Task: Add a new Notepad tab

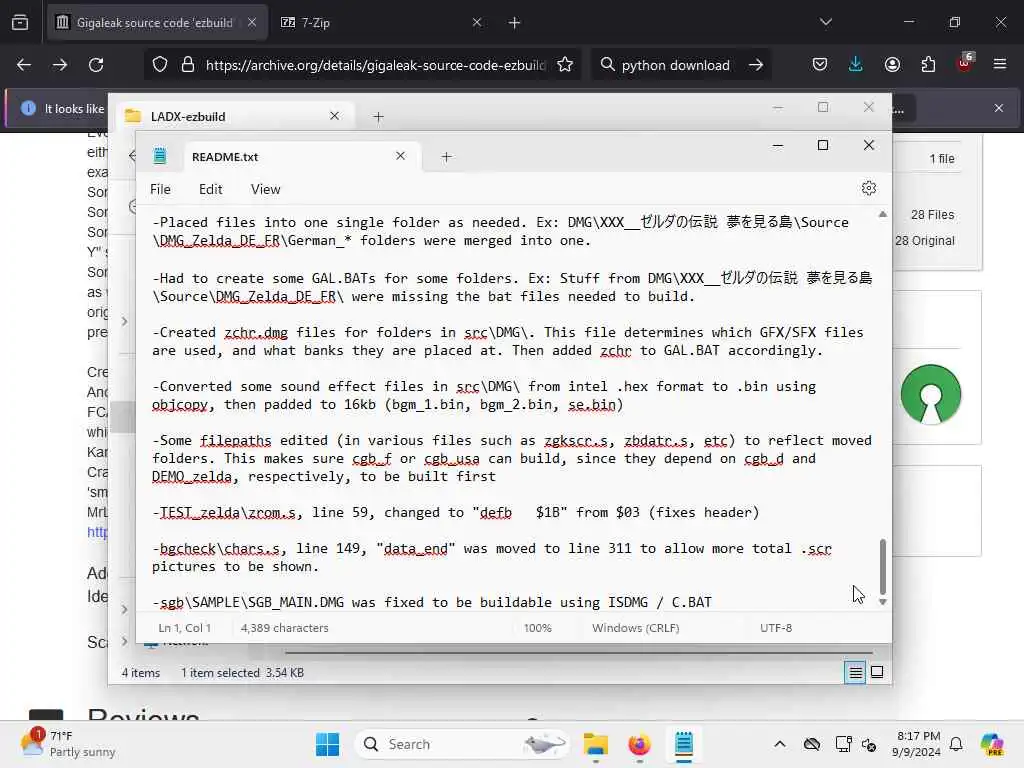Action: (446, 157)
